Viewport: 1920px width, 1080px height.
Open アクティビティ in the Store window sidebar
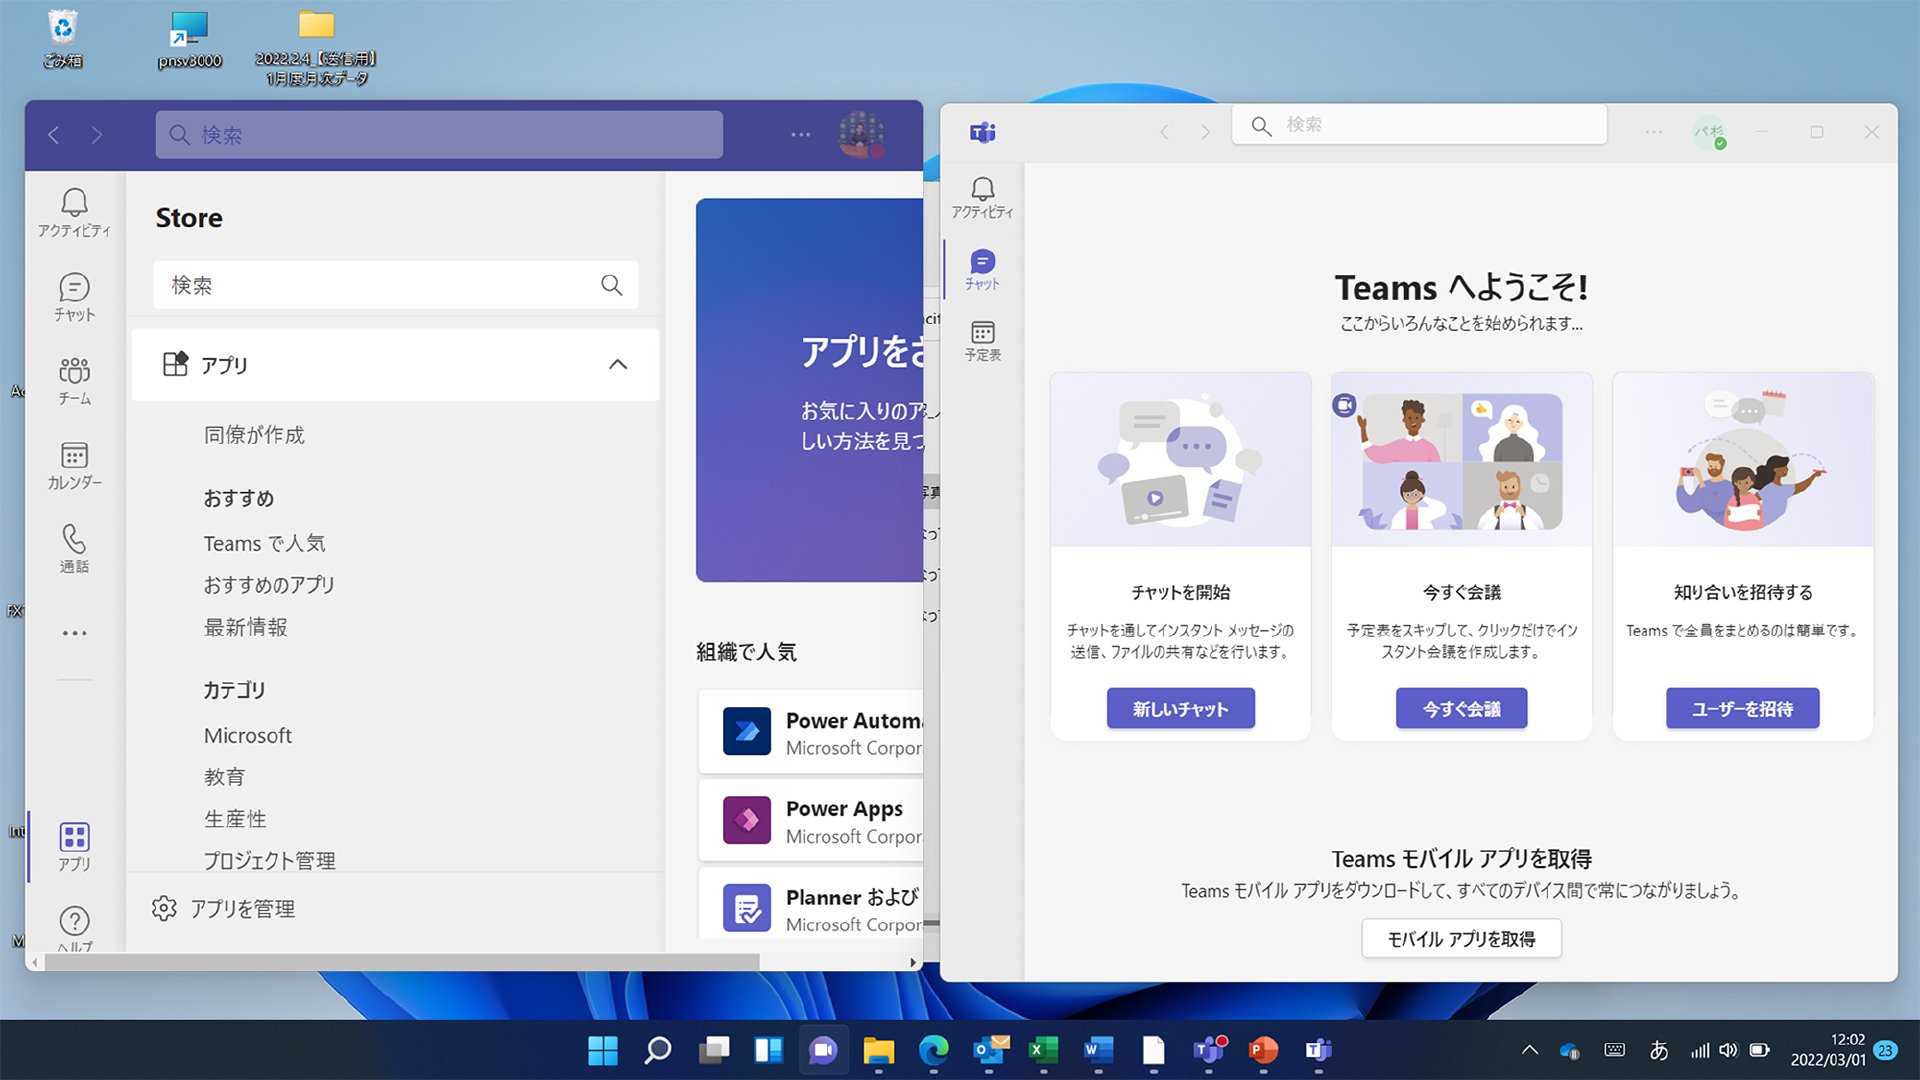pos(74,213)
